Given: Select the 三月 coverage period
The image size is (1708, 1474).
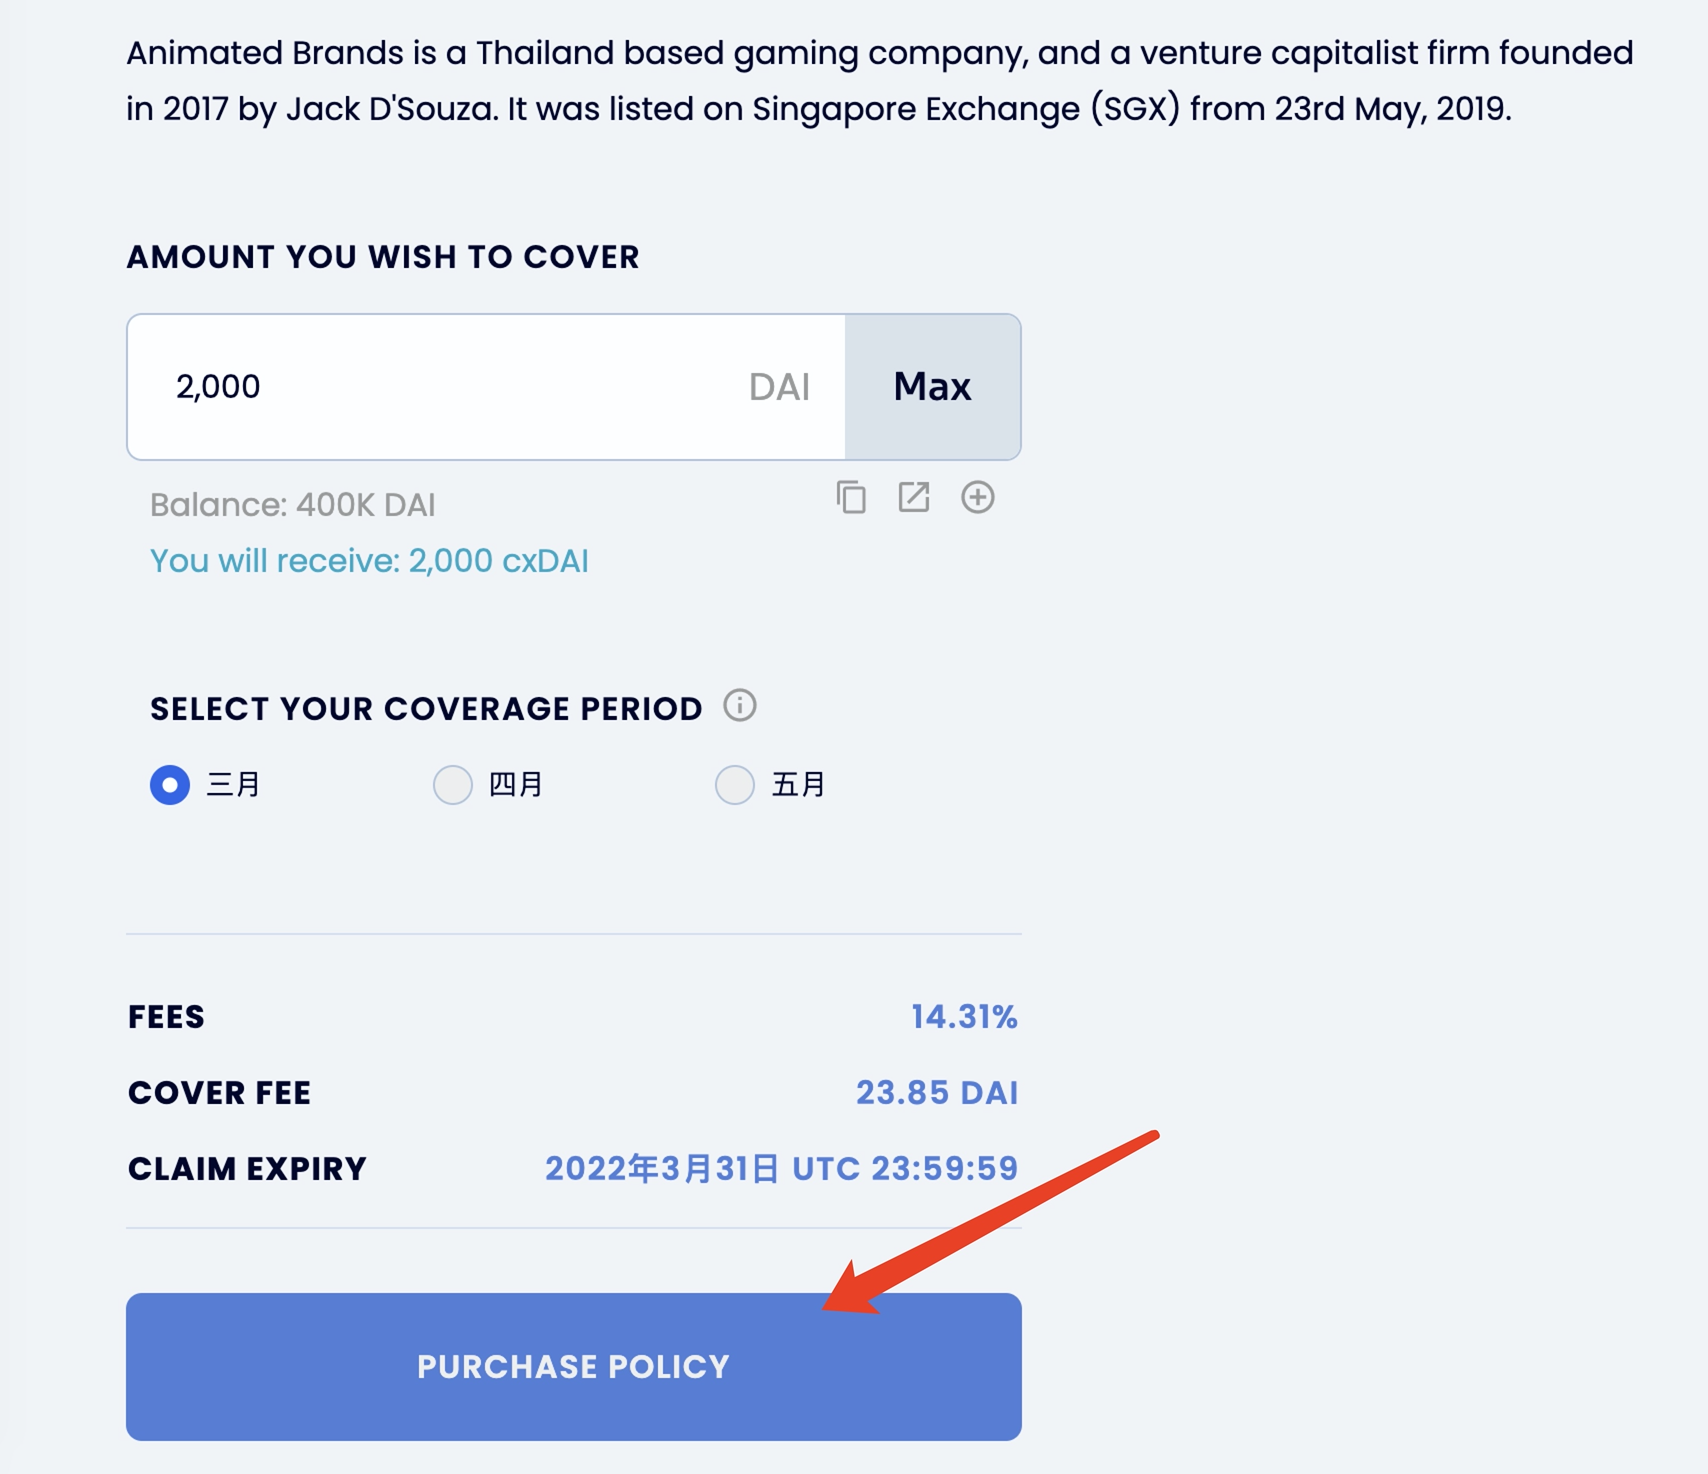Looking at the screenshot, I should (170, 785).
